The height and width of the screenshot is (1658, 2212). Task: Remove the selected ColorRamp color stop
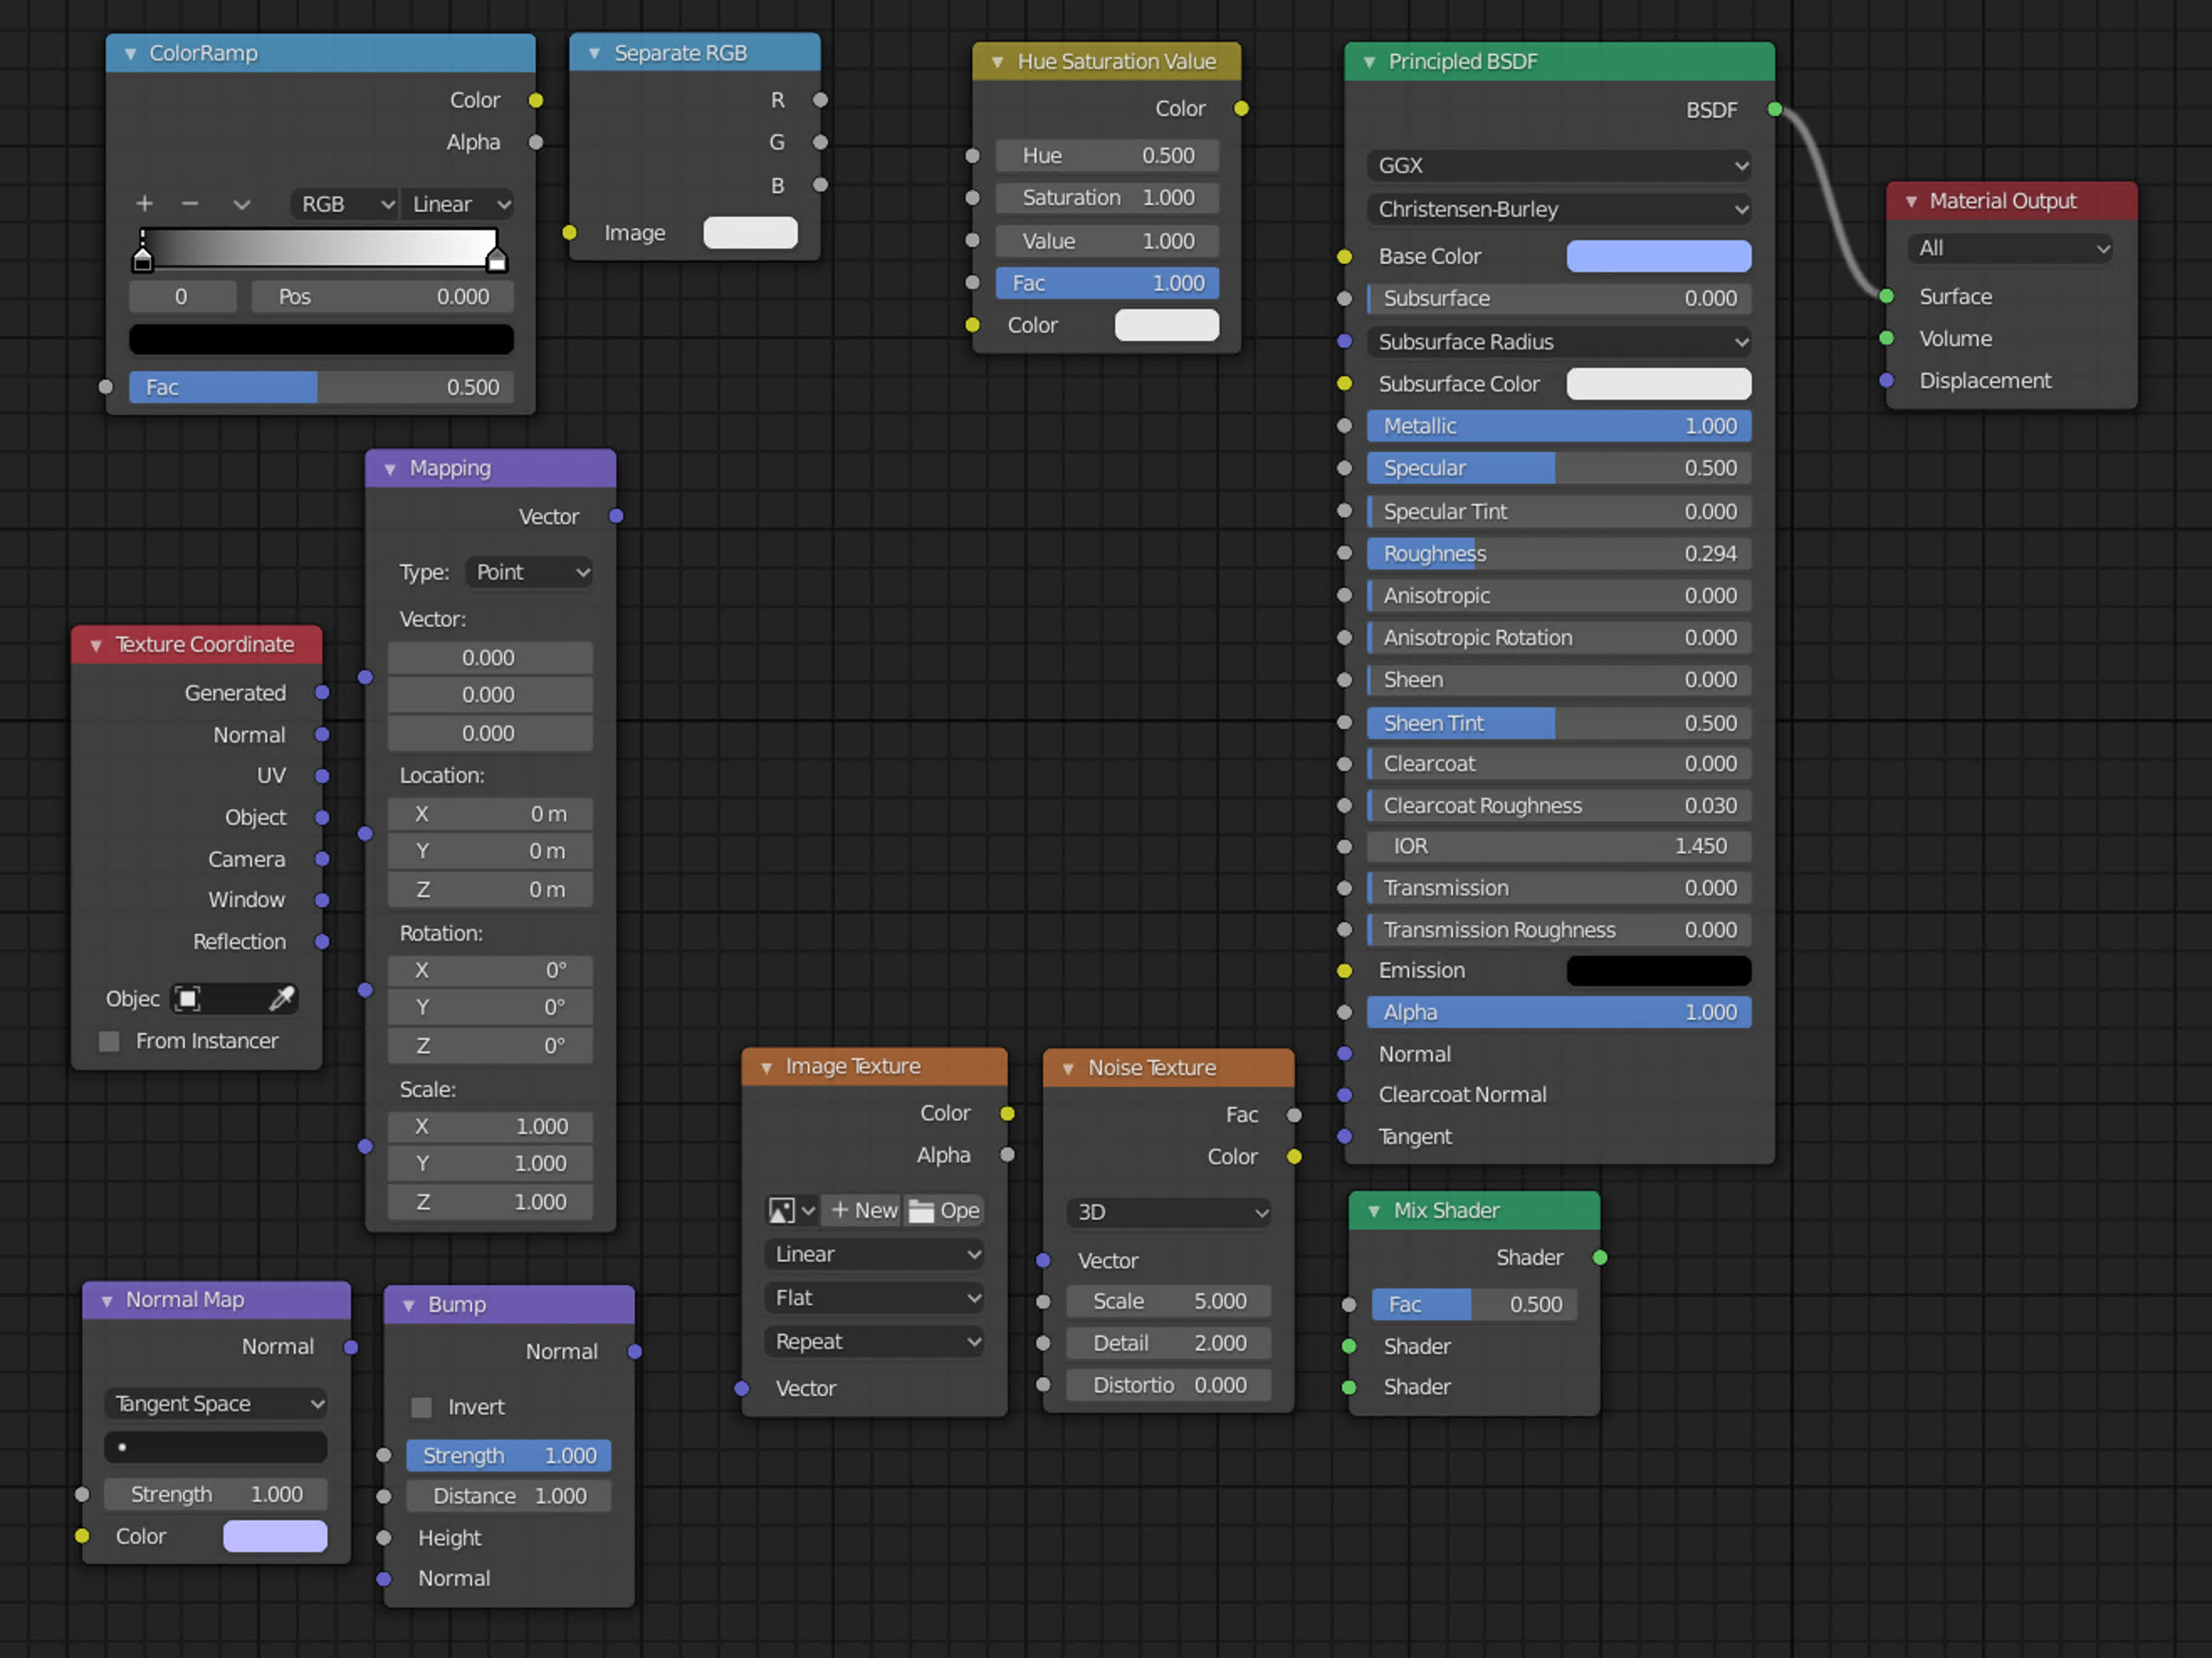click(x=190, y=203)
